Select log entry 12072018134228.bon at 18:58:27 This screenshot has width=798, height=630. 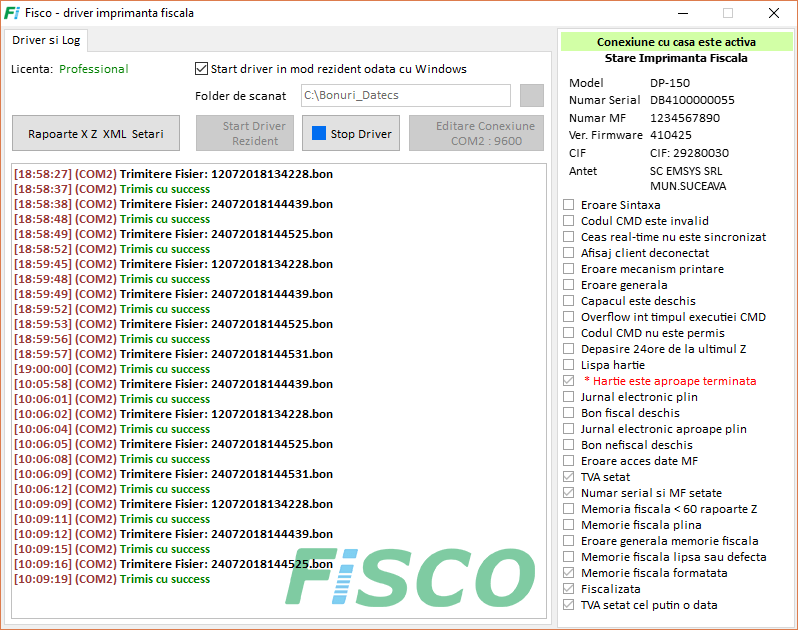point(174,174)
